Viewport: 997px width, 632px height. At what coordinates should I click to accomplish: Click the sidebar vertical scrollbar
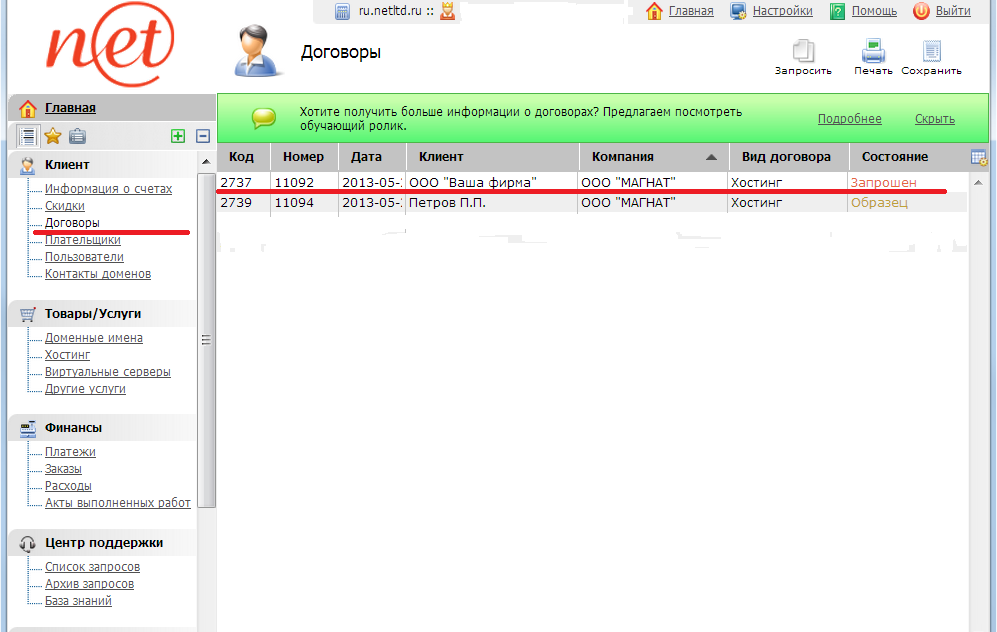coord(207,340)
